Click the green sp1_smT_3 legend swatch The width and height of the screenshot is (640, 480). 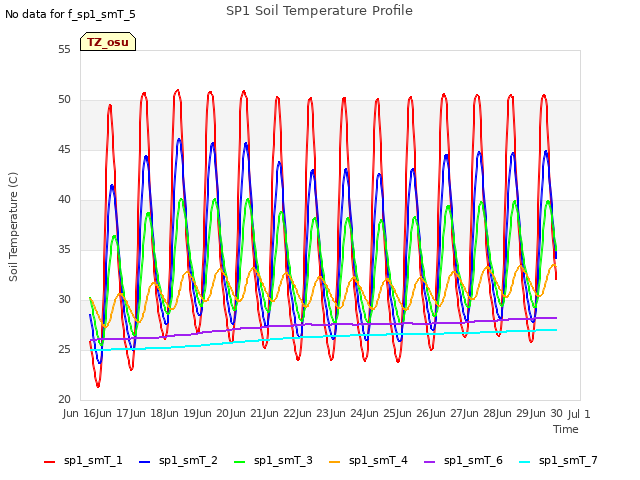240,462
